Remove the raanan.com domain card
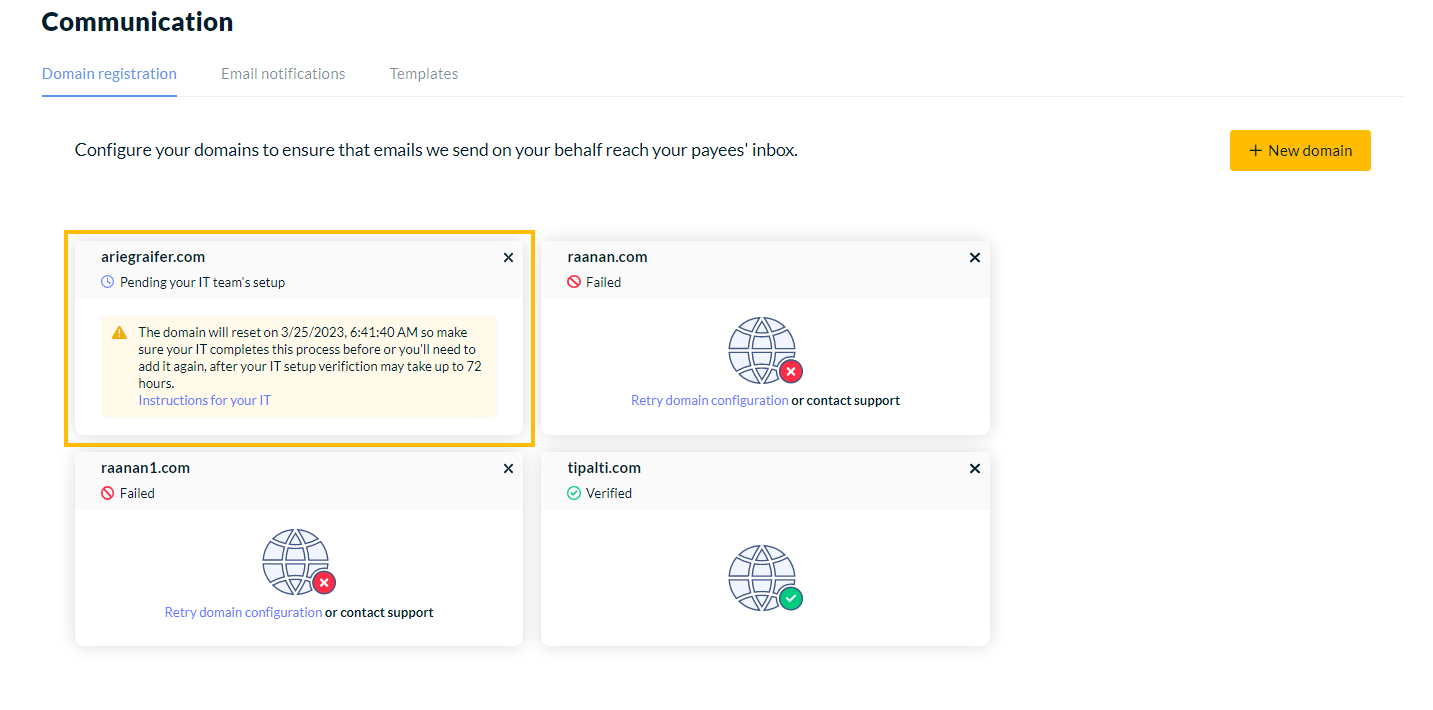The height and width of the screenshot is (710, 1433). tap(975, 258)
